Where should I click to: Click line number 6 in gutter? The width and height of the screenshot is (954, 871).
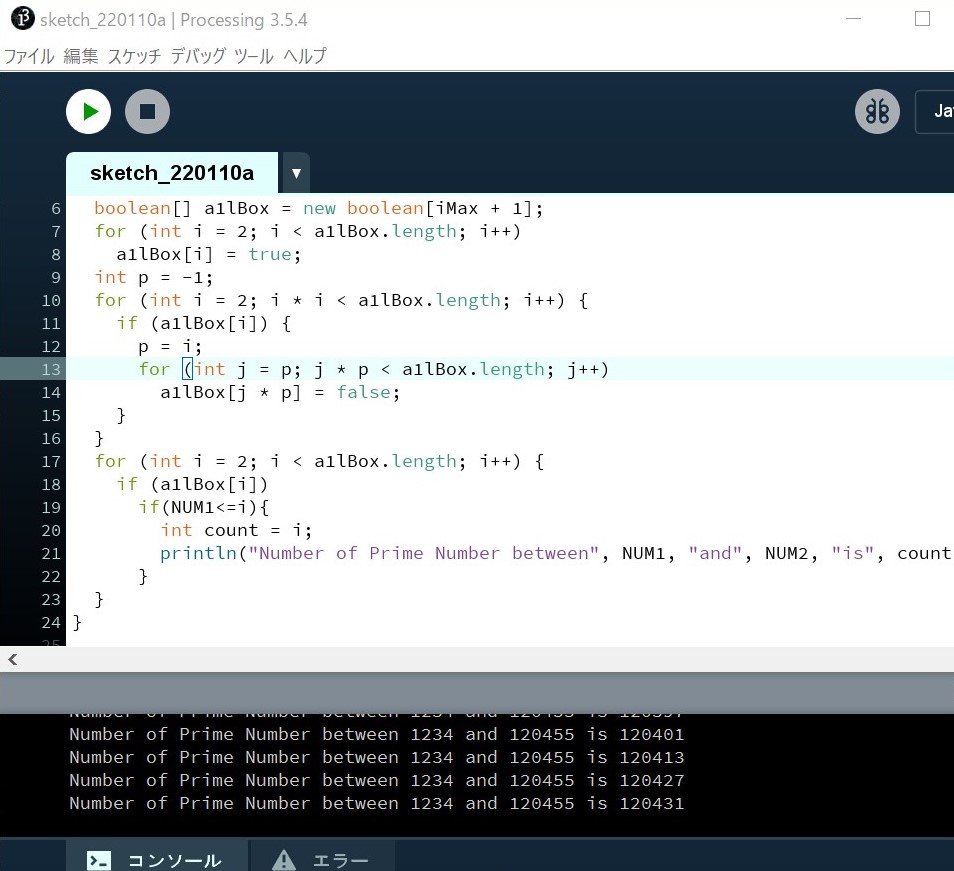tap(56, 209)
